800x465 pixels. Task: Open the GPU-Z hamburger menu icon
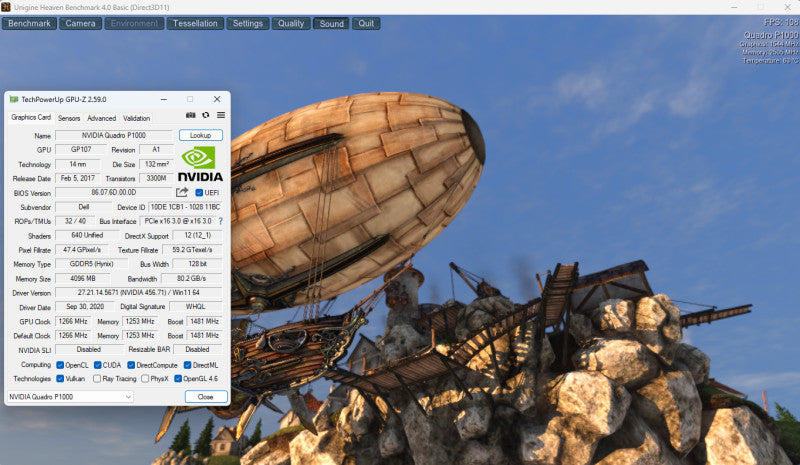[221, 115]
